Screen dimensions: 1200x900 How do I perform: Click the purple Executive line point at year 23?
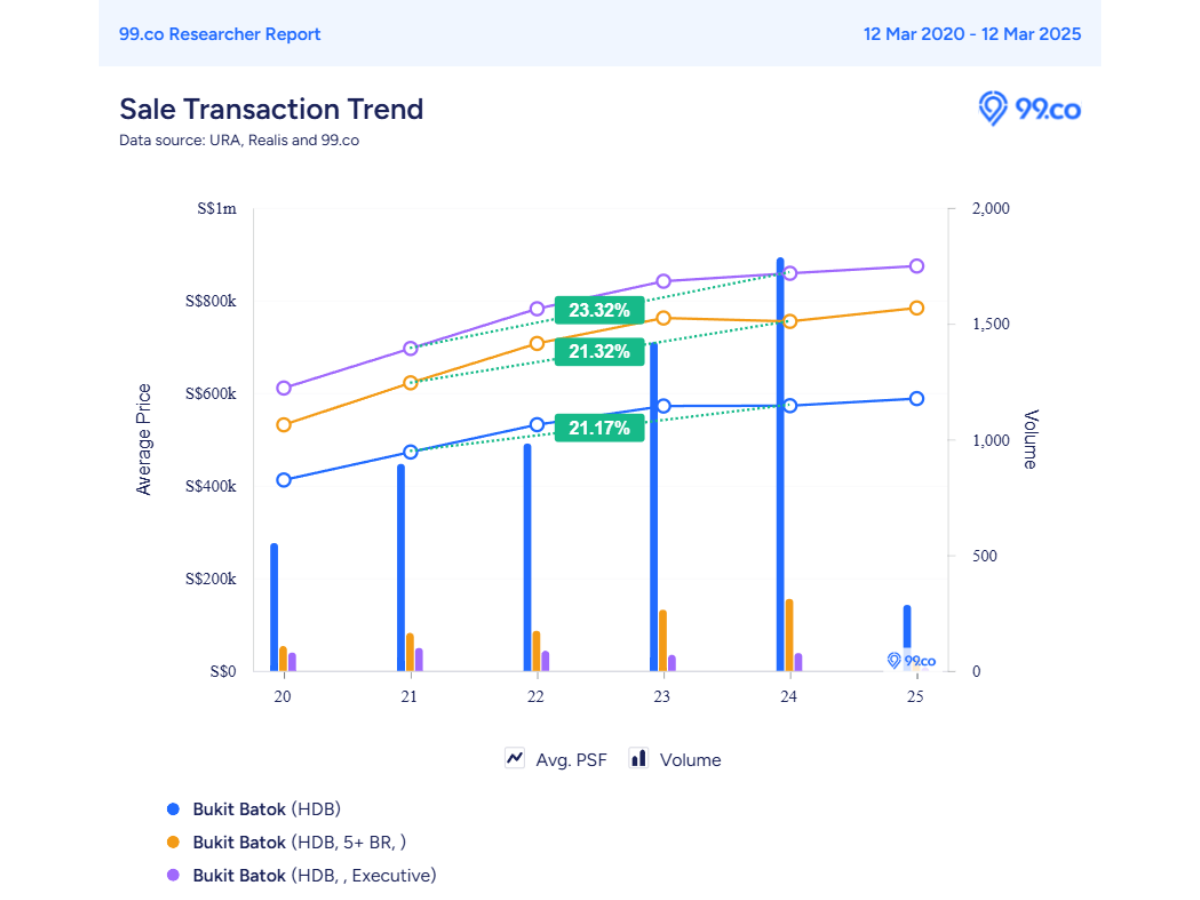point(663,281)
